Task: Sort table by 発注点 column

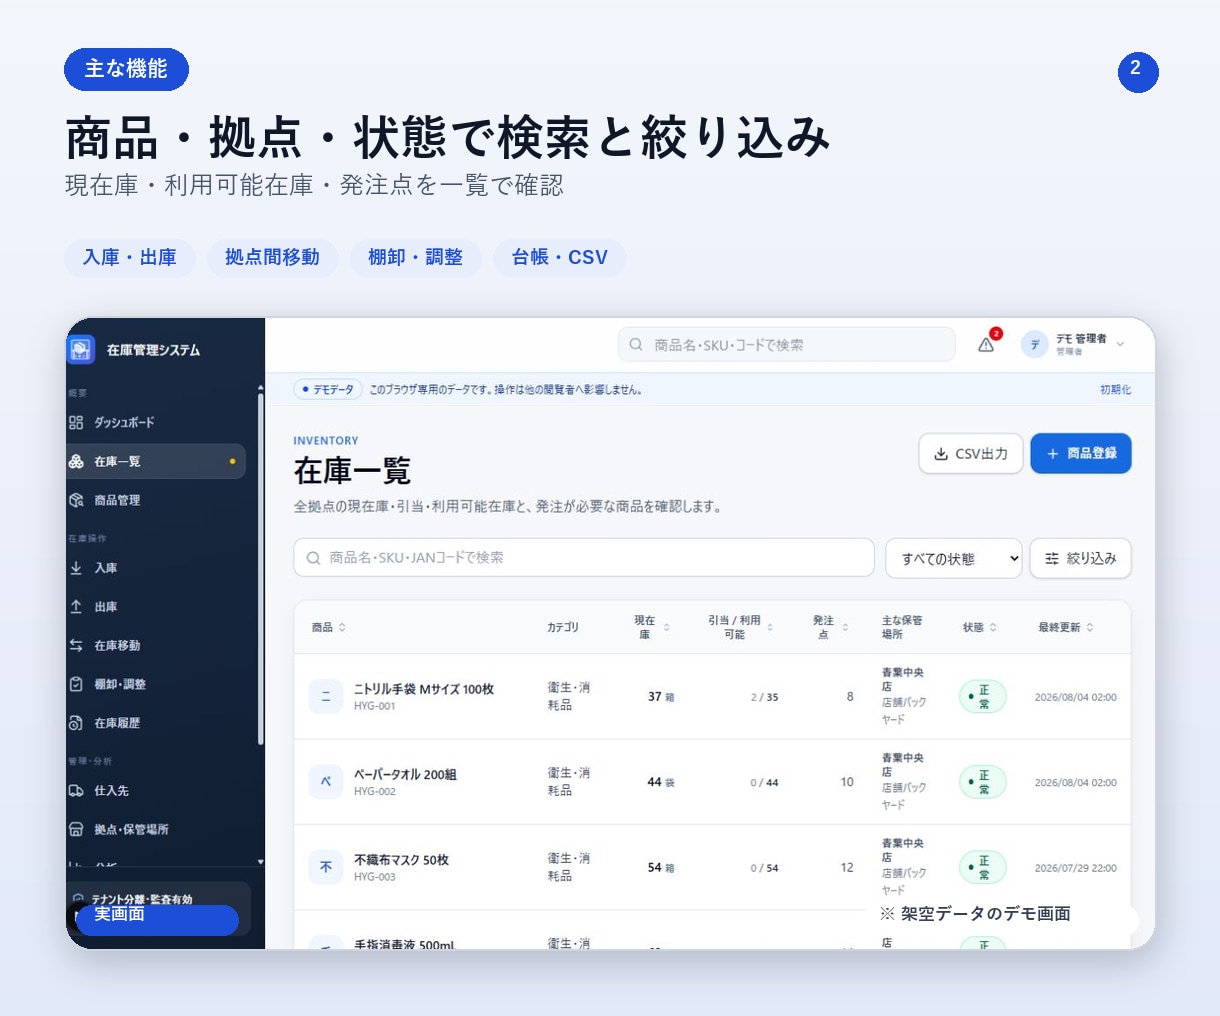Action: pos(831,628)
